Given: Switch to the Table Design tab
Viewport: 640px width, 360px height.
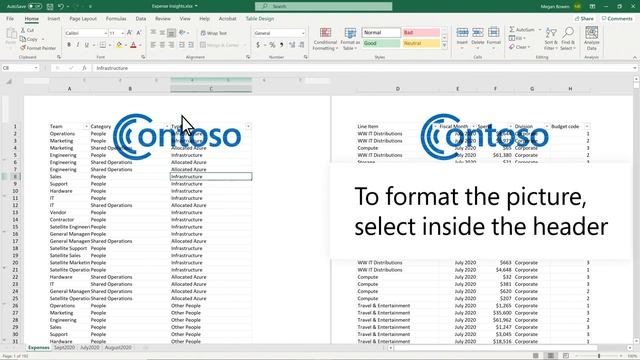Looking at the screenshot, I should pos(260,19).
